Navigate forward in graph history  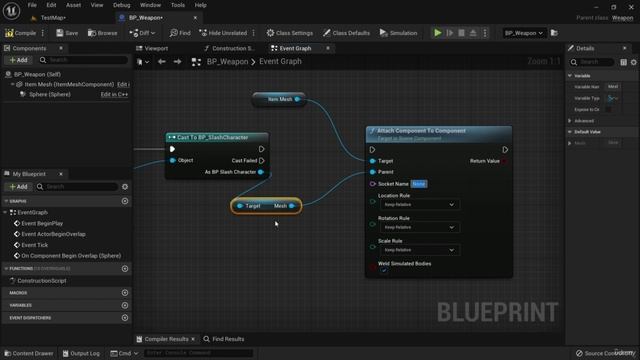coord(177,62)
